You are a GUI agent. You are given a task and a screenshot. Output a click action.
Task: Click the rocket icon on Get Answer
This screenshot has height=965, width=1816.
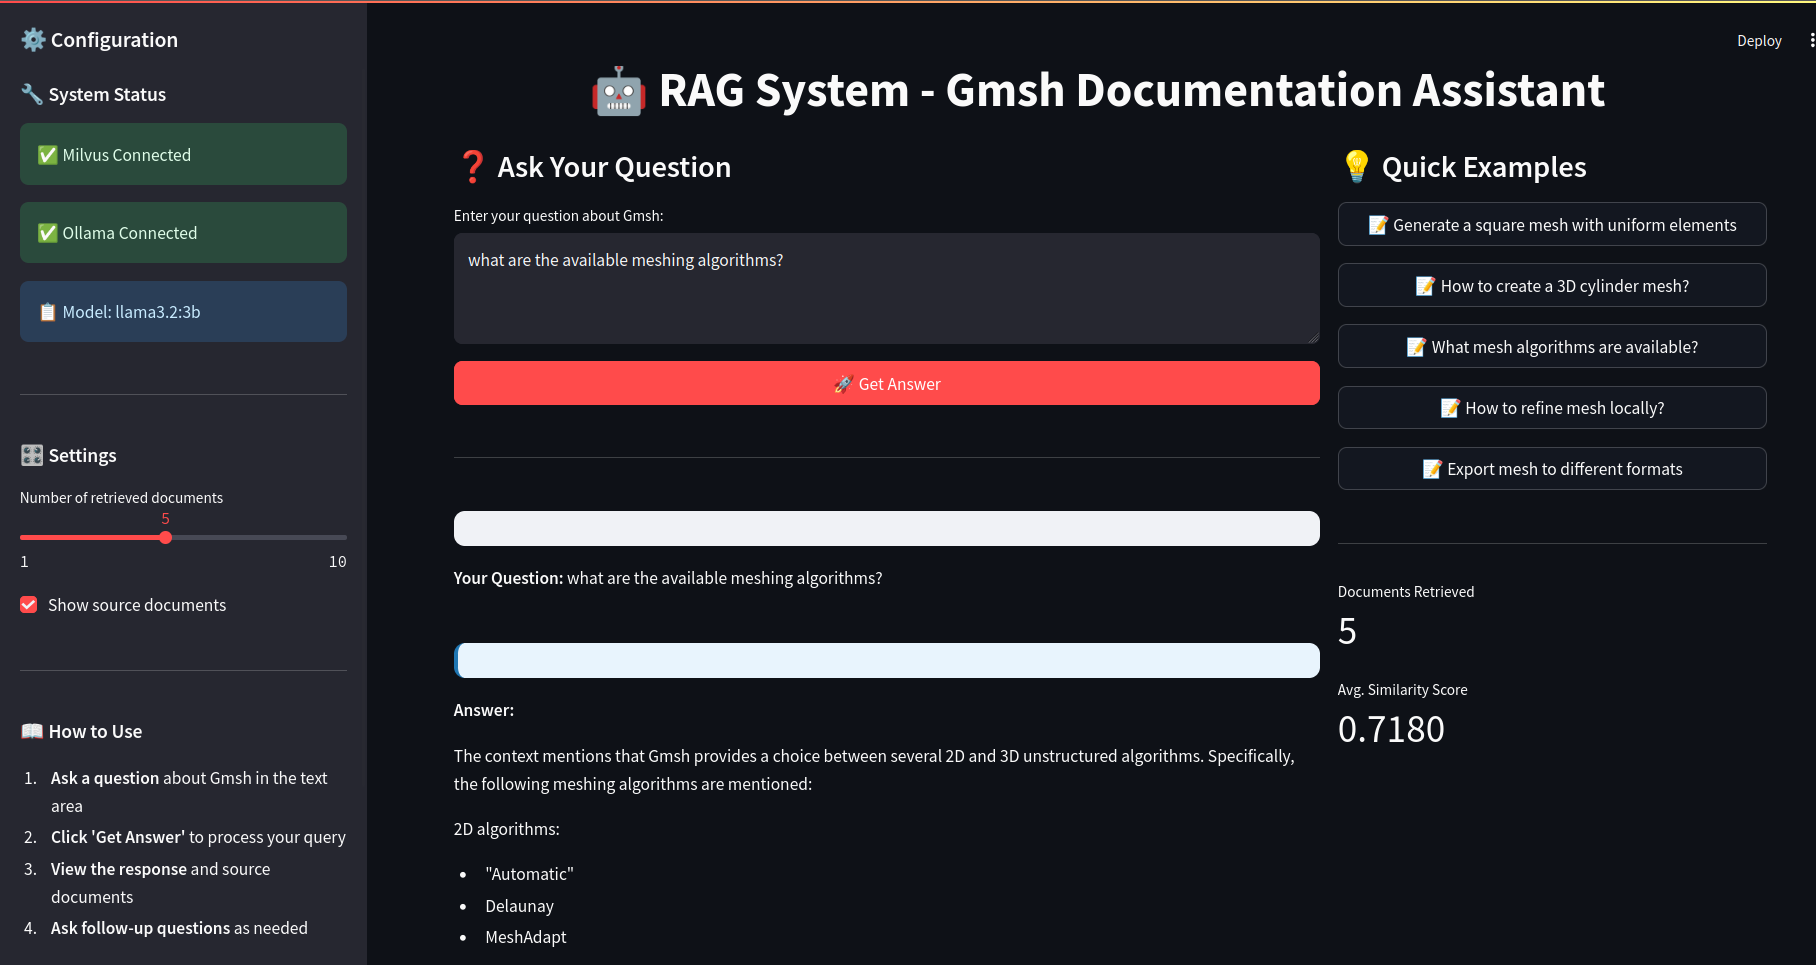843,384
